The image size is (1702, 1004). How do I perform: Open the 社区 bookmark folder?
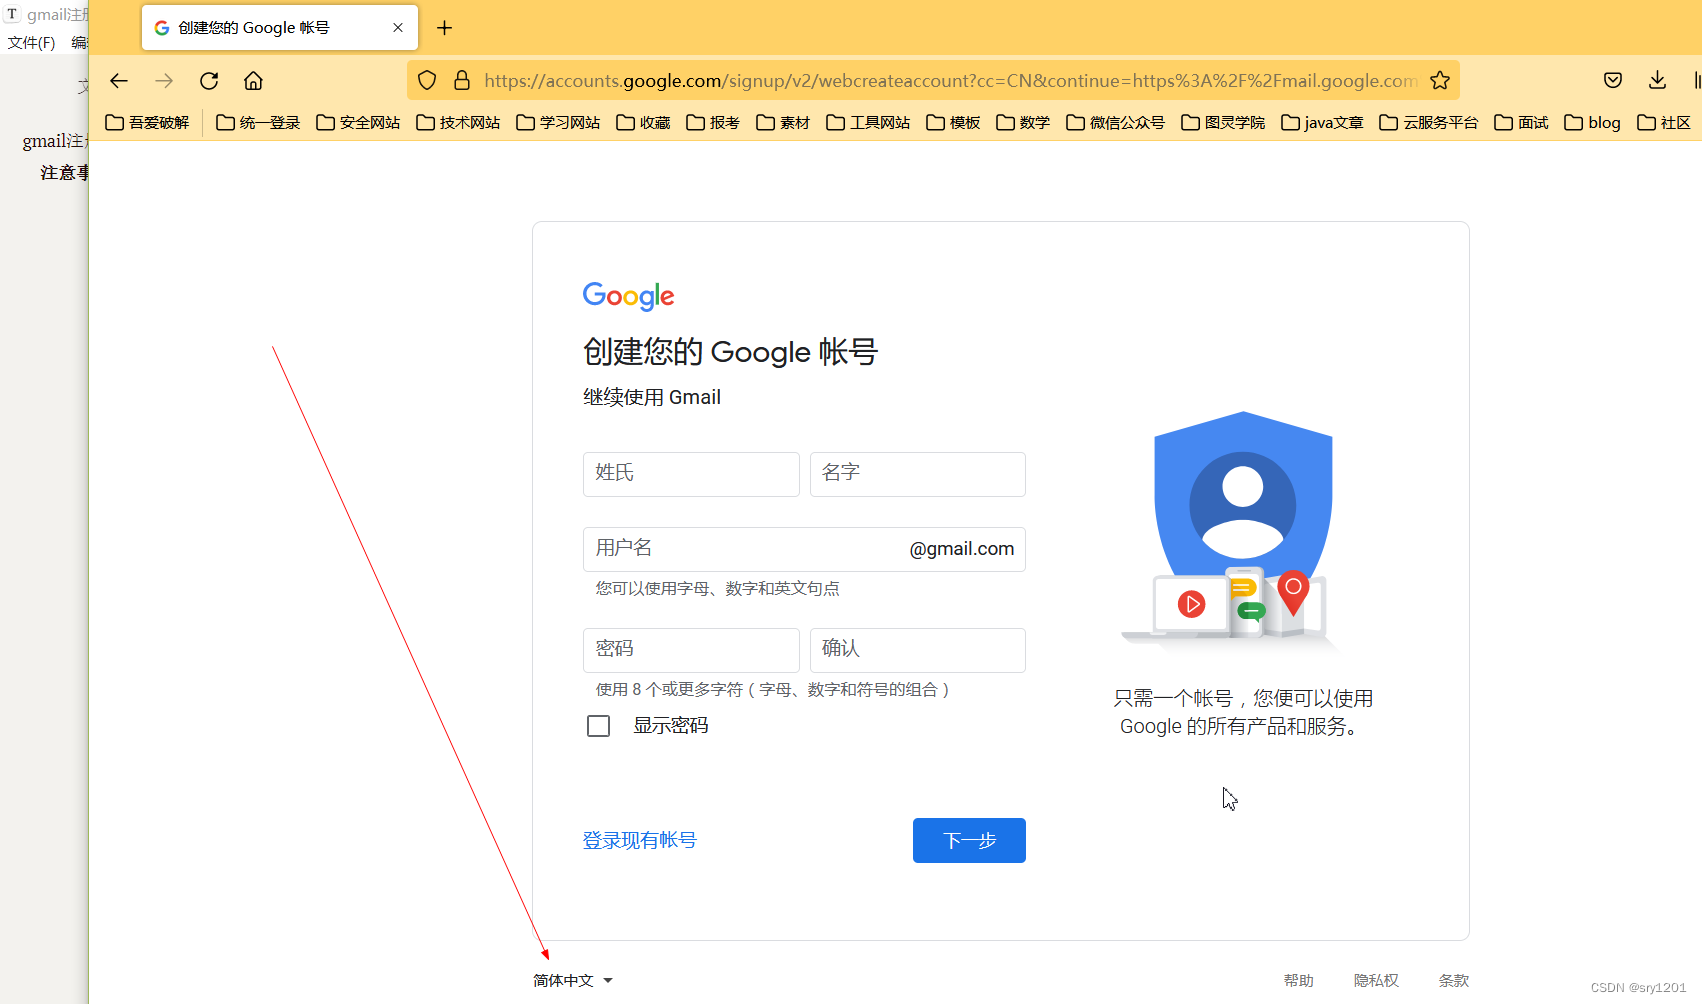(x=1664, y=122)
